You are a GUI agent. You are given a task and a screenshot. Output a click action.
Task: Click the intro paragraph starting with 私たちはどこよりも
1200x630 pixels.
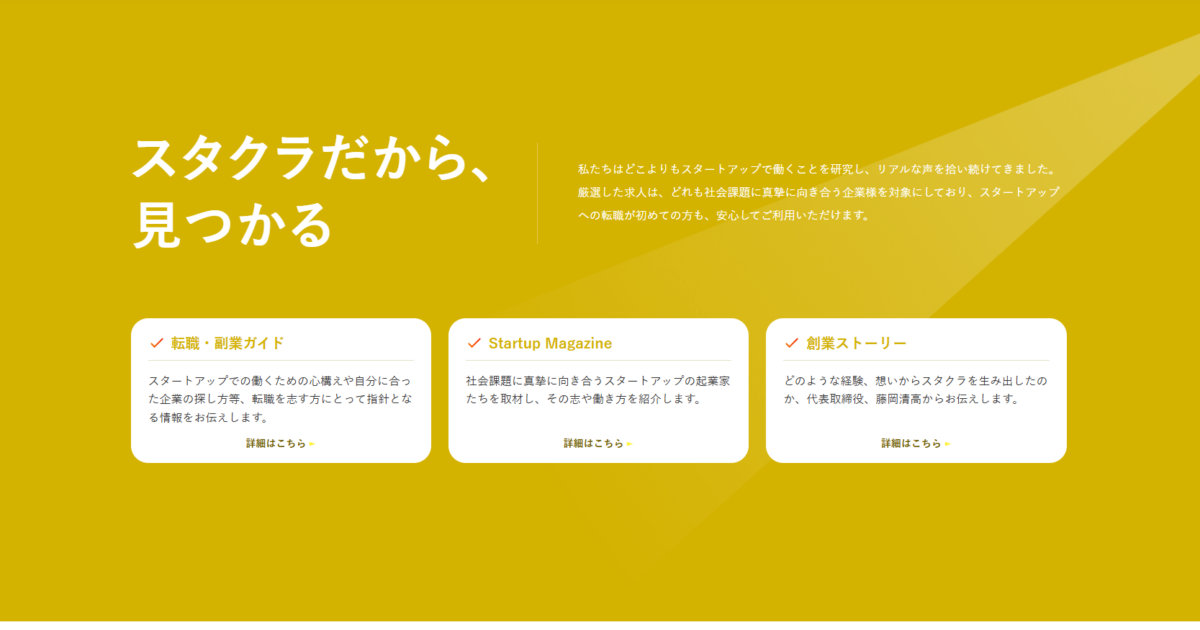[817, 169]
